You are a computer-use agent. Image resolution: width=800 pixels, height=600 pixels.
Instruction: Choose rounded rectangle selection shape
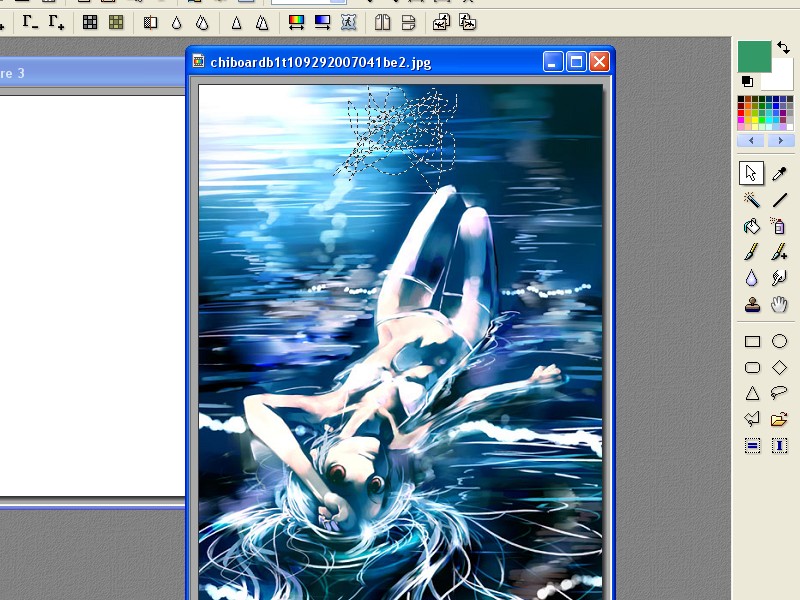click(x=752, y=367)
